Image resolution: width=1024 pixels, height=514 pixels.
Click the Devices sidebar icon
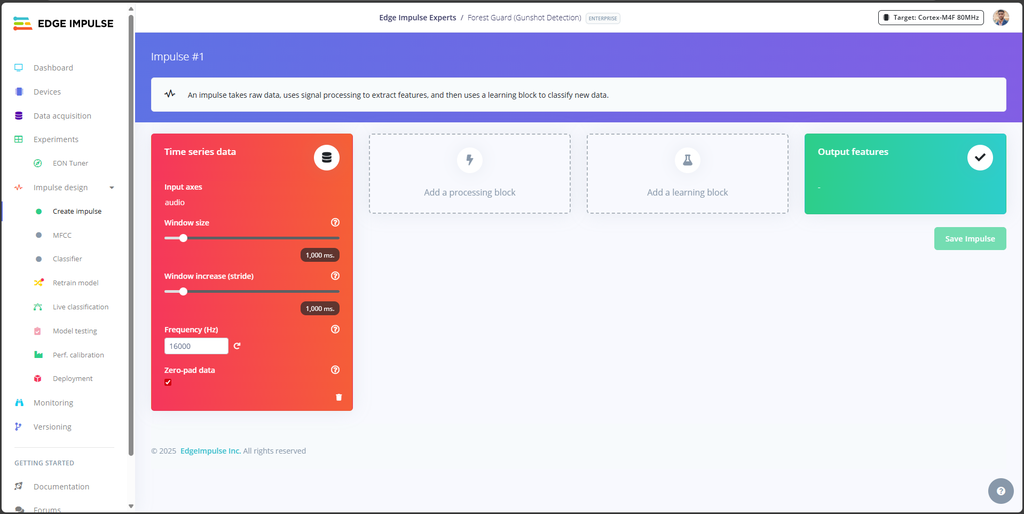pos(19,92)
